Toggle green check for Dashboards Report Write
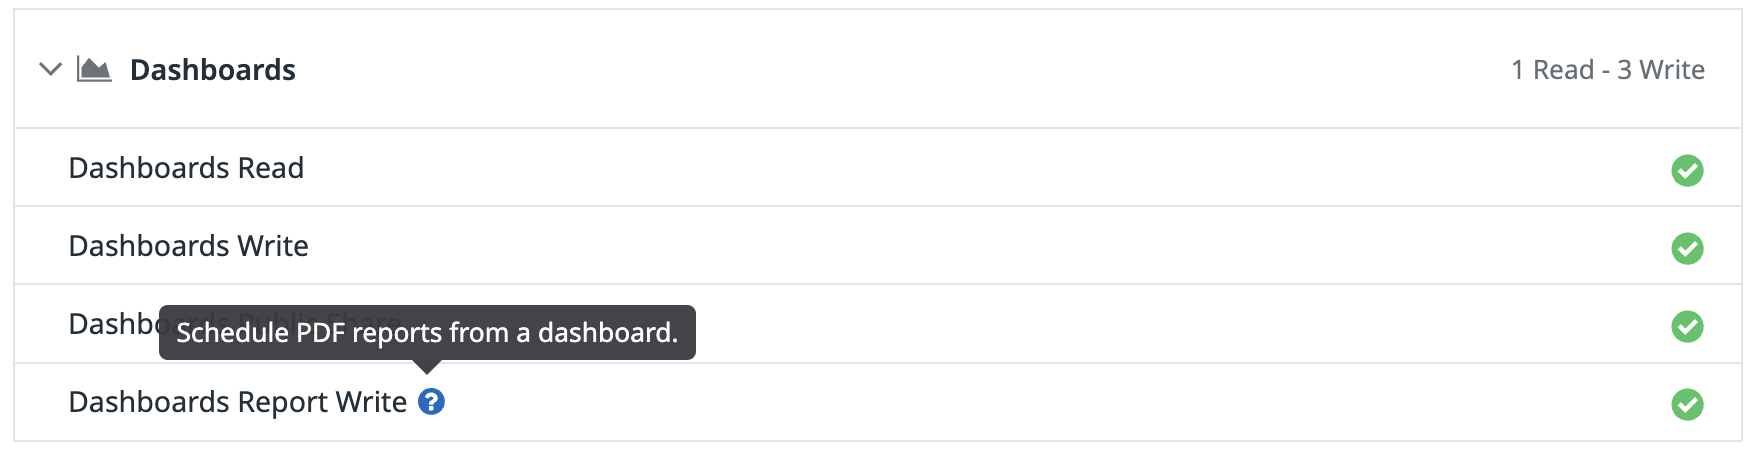Image resolution: width=1756 pixels, height=458 pixels. pos(1687,404)
